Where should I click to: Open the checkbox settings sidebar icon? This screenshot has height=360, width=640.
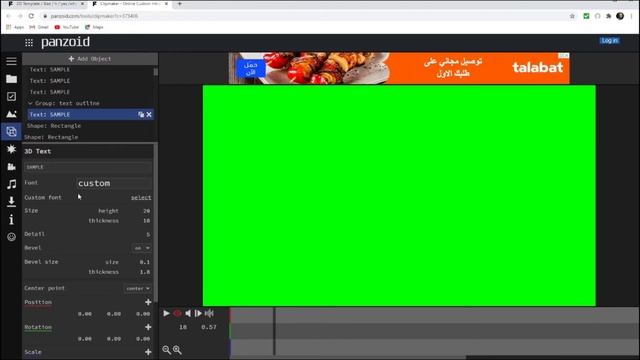point(11,96)
